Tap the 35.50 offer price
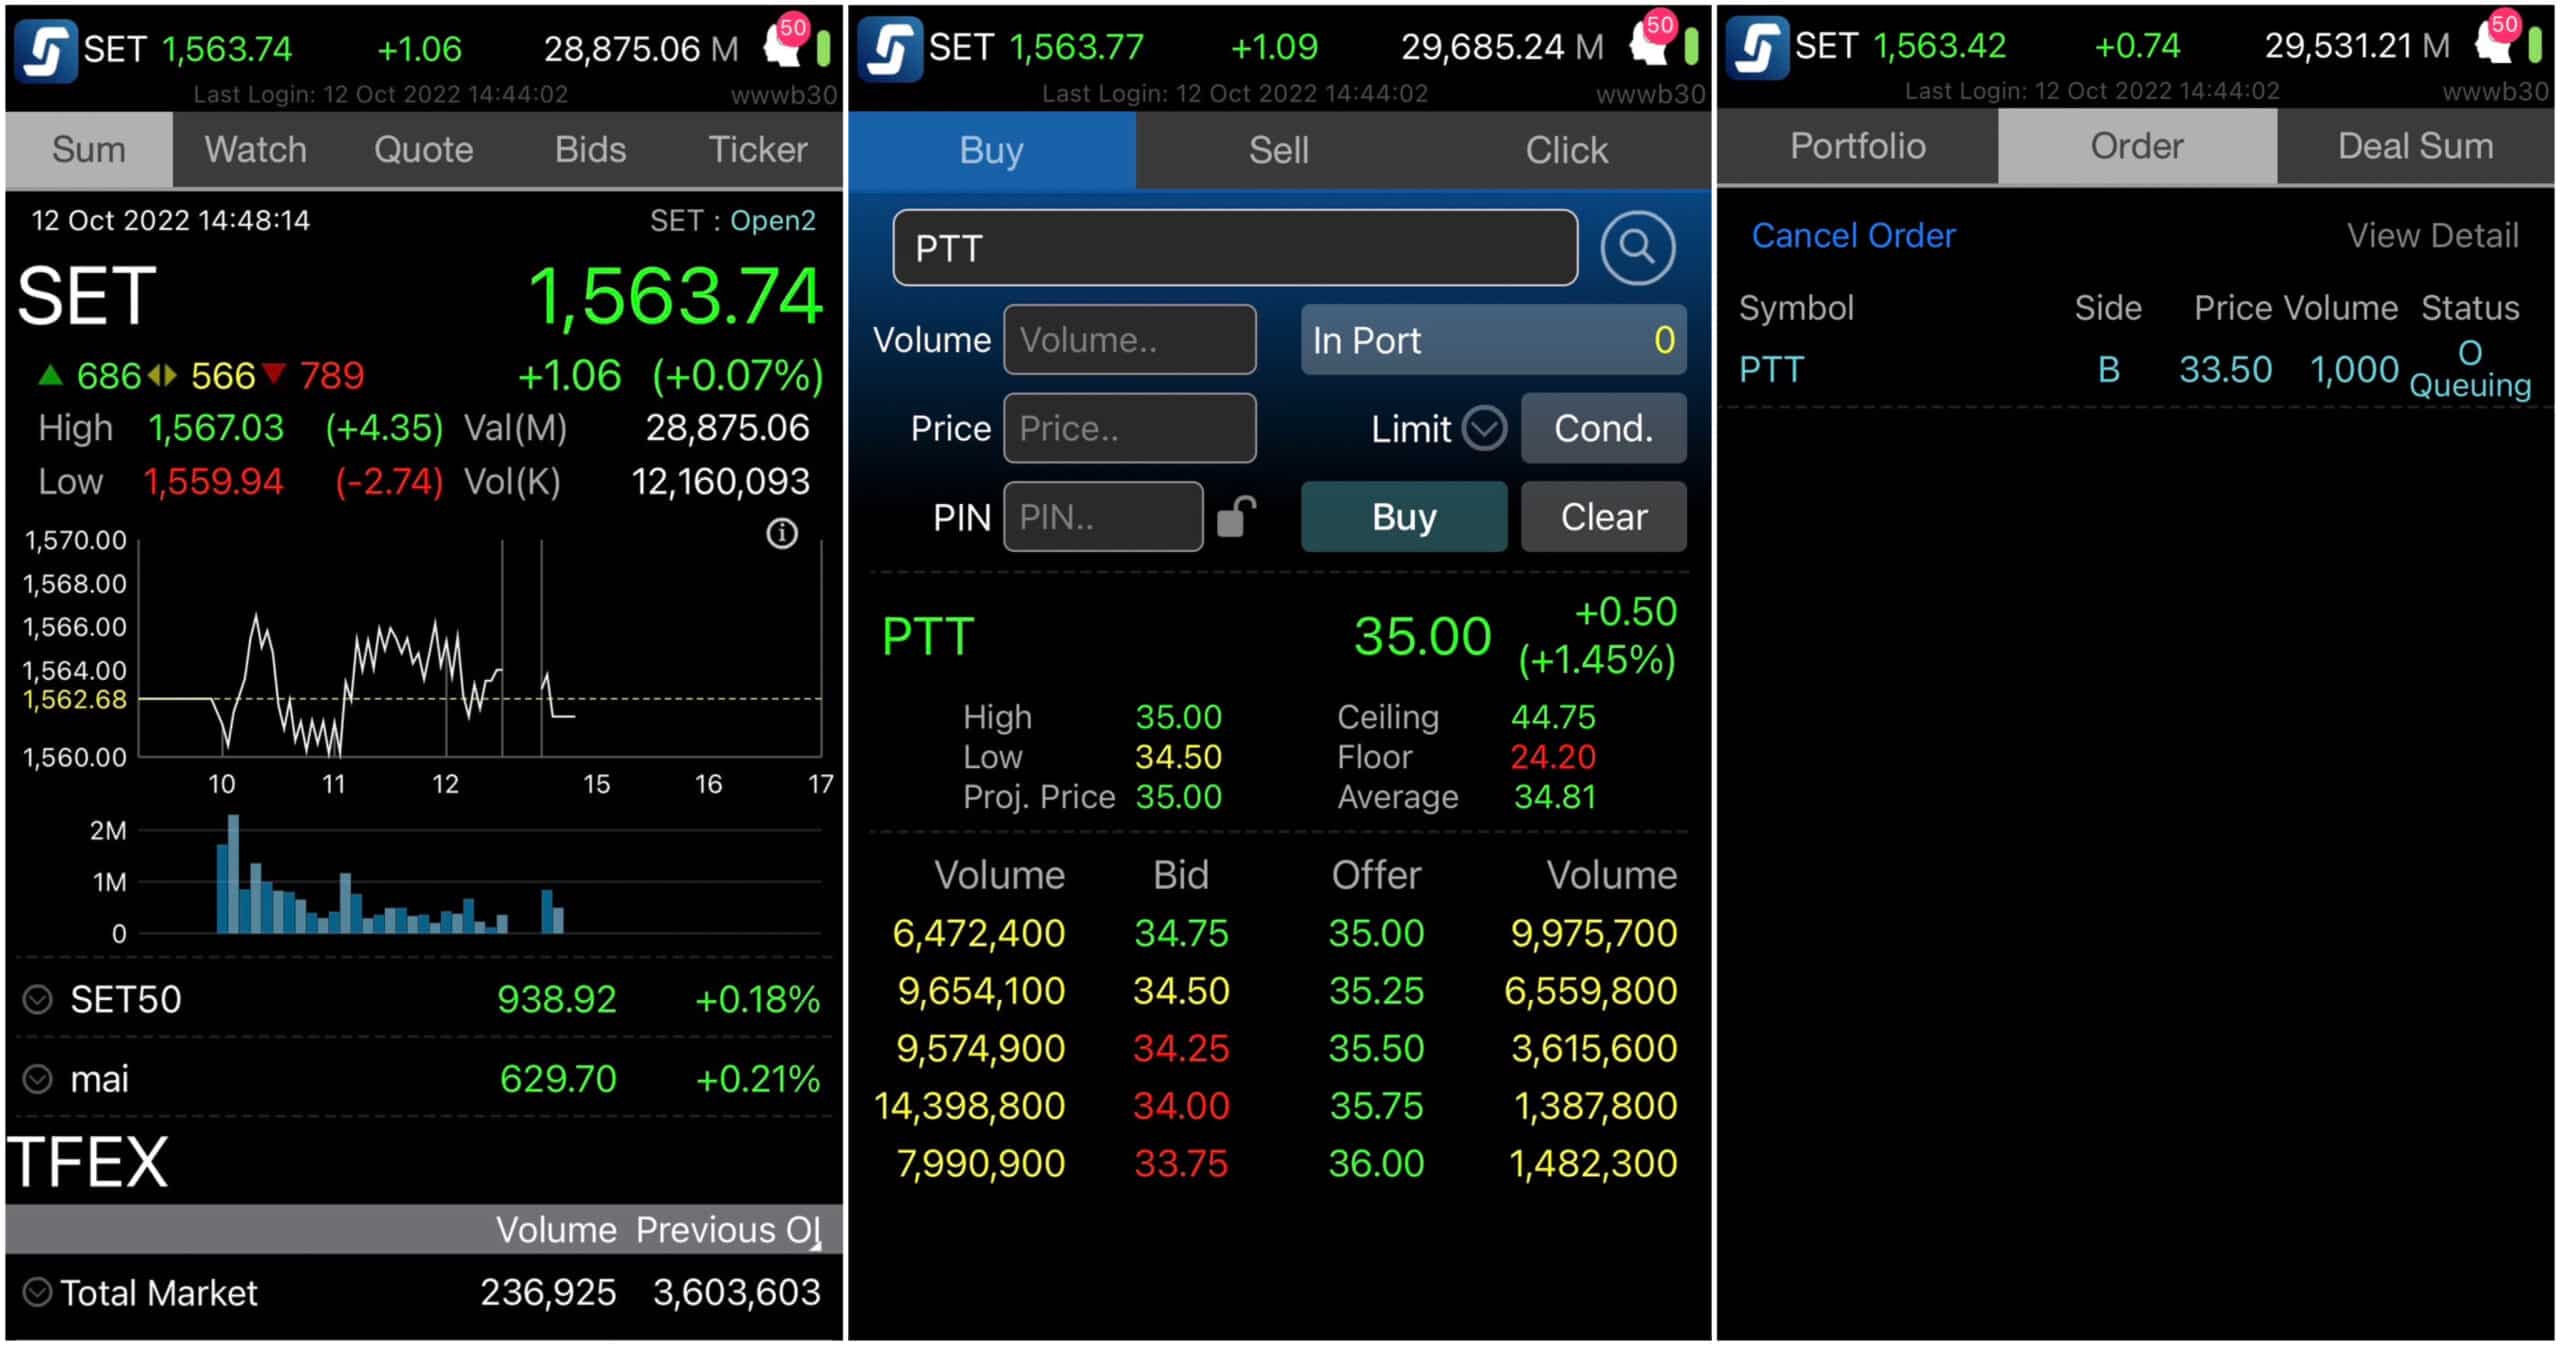 1376,1048
